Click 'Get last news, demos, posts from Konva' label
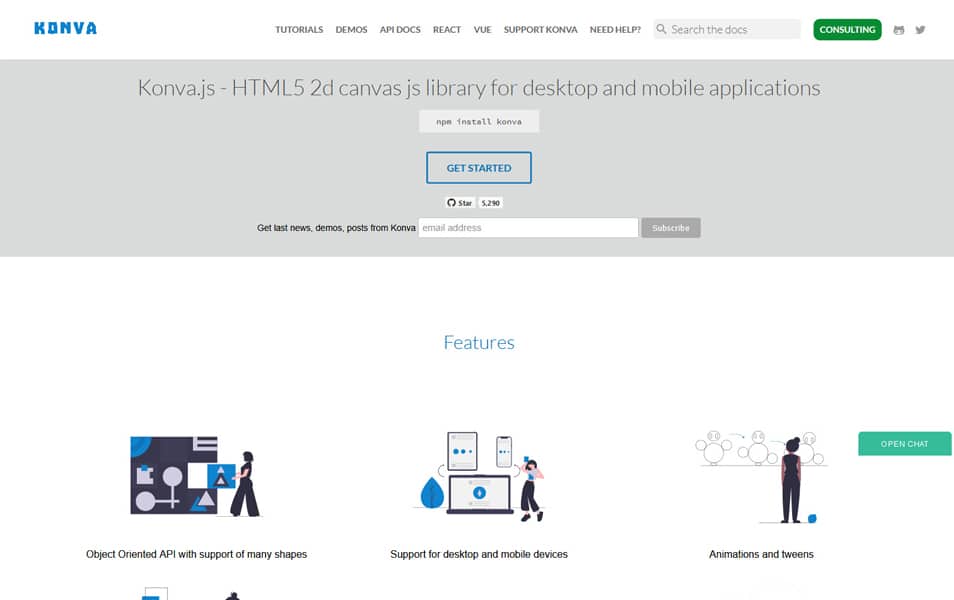The height and width of the screenshot is (600, 954). tap(336, 228)
